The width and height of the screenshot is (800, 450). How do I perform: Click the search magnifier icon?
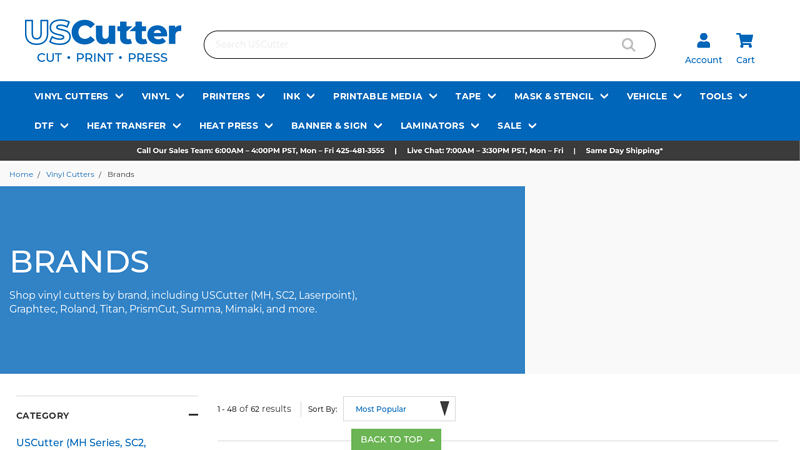click(x=628, y=45)
